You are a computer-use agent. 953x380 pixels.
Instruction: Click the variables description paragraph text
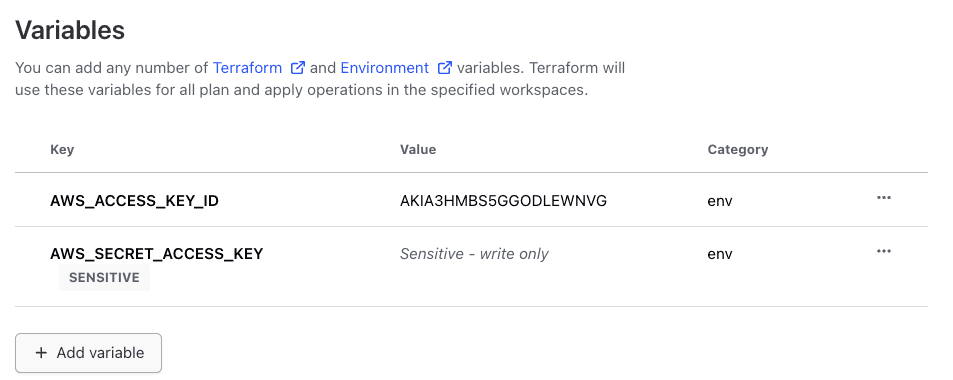pyautogui.click(x=320, y=79)
